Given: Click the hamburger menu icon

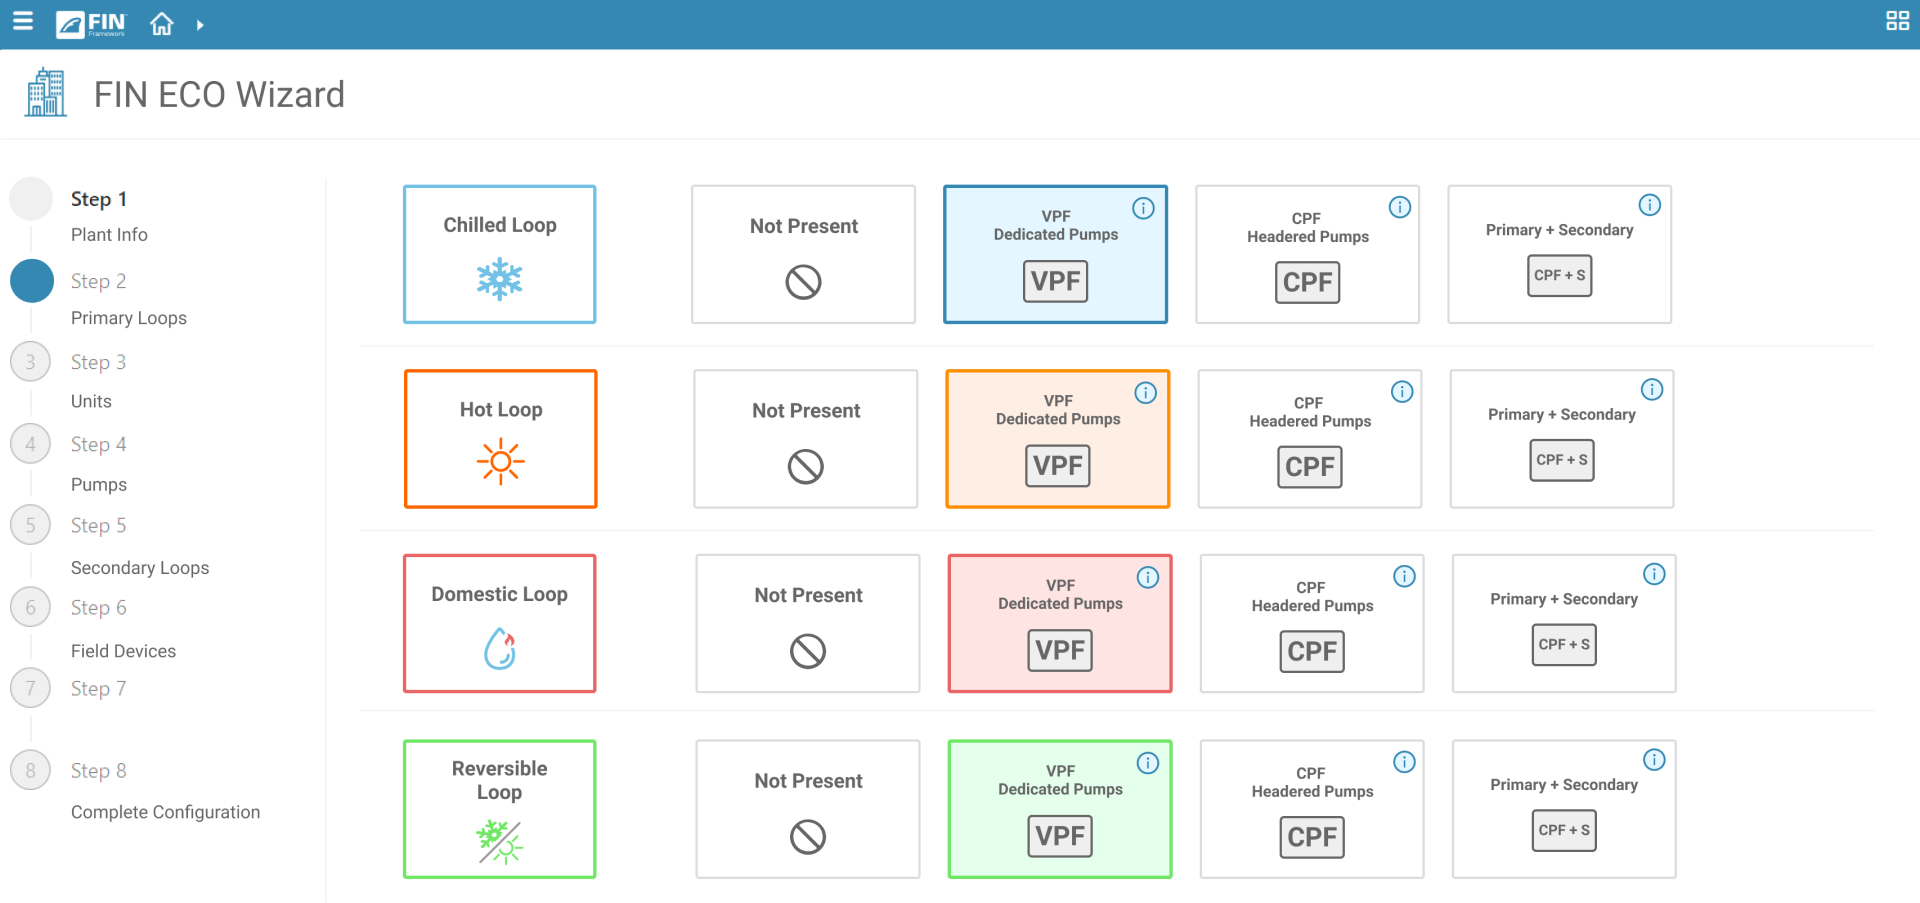Looking at the screenshot, I should pos(22,22).
